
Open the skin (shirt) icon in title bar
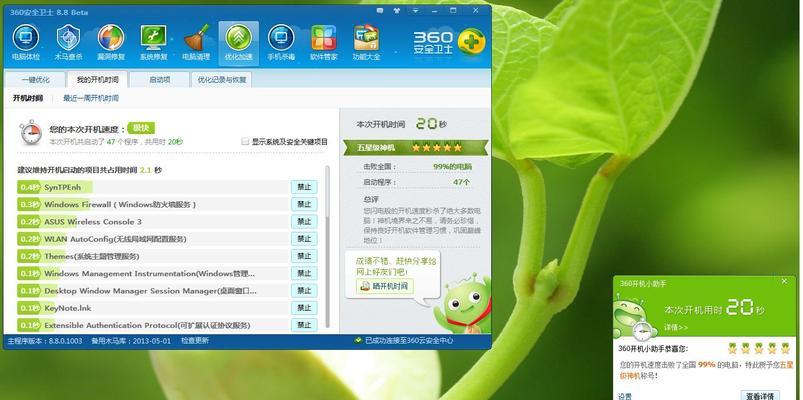[397, 10]
